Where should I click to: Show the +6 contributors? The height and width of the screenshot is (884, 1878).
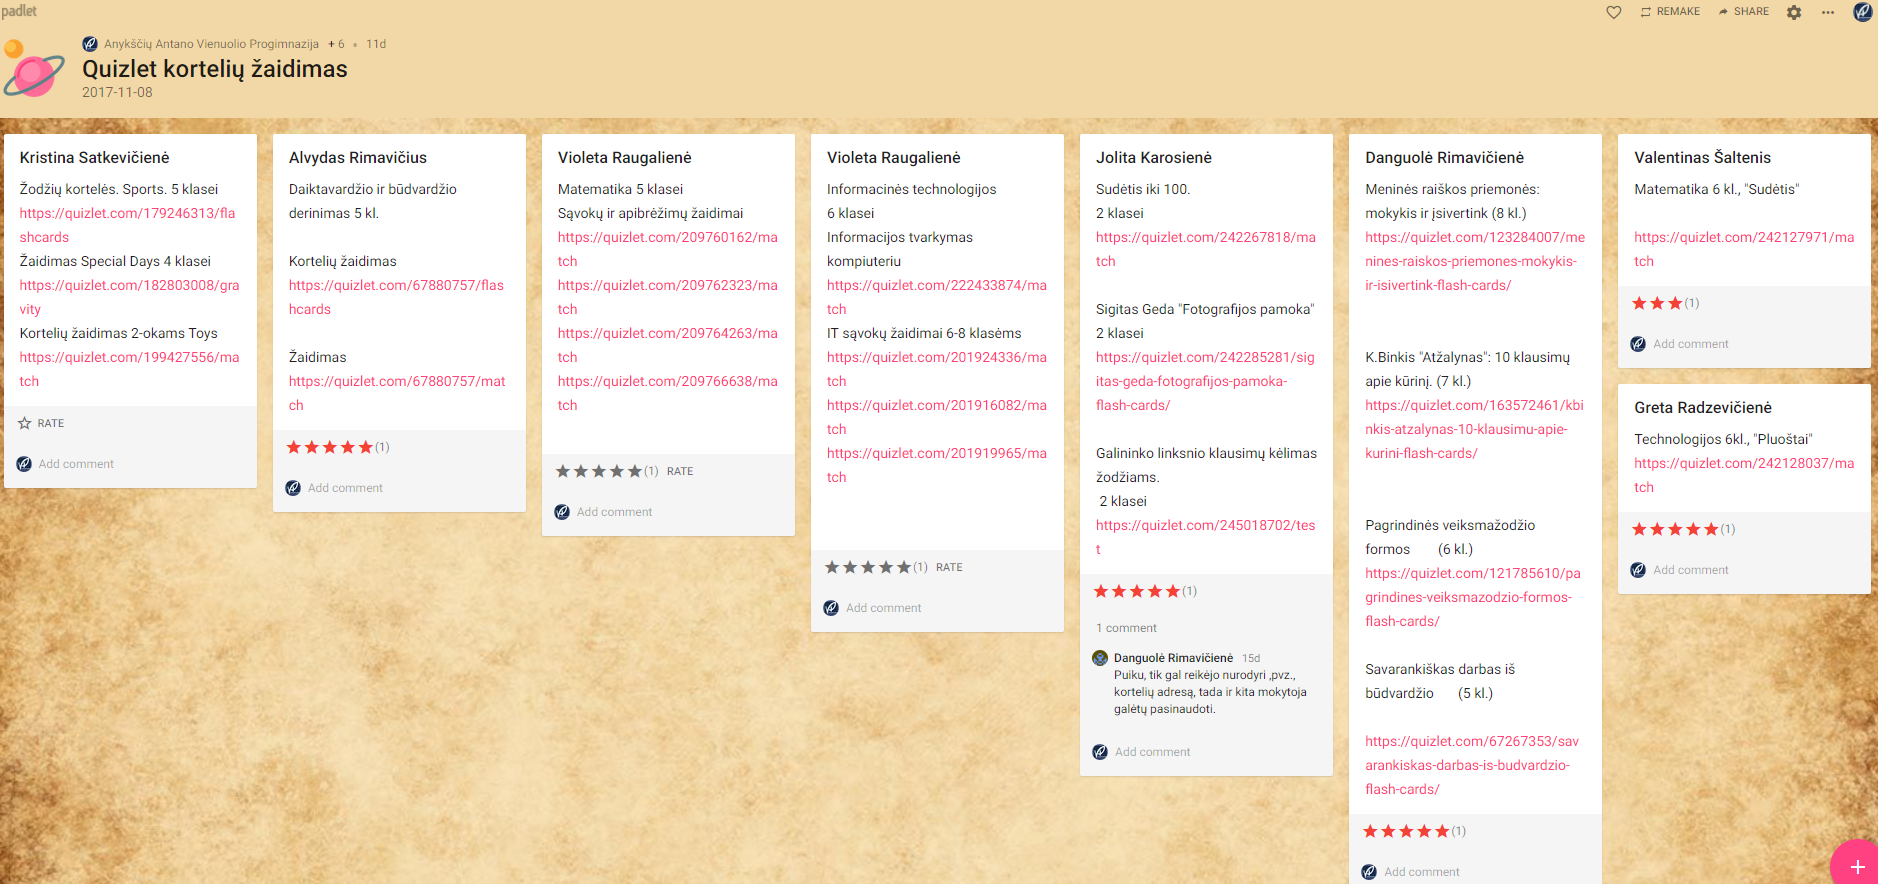[x=336, y=44]
